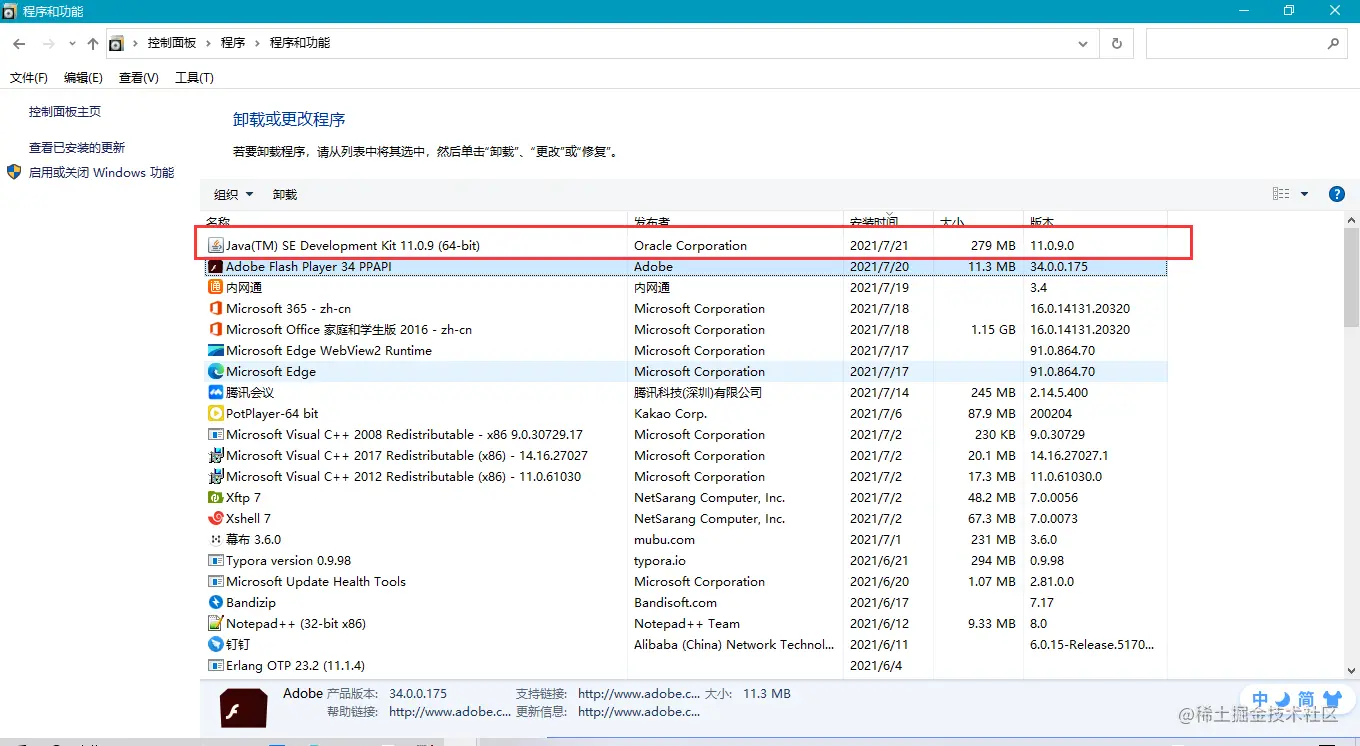Click the scrollbar up arrow
This screenshot has height=746, width=1360.
tap(1351, 220)
